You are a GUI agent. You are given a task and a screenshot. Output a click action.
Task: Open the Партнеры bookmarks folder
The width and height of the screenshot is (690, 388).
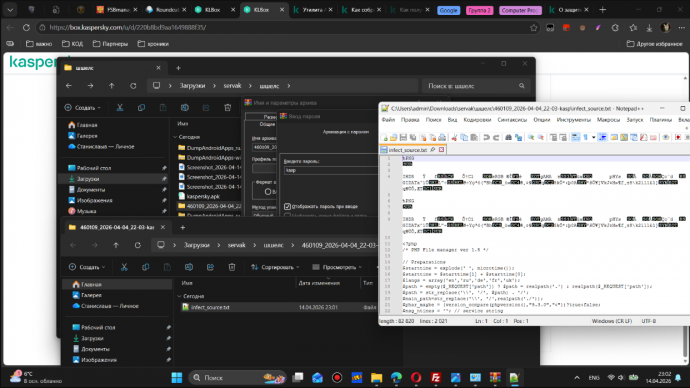111,44
